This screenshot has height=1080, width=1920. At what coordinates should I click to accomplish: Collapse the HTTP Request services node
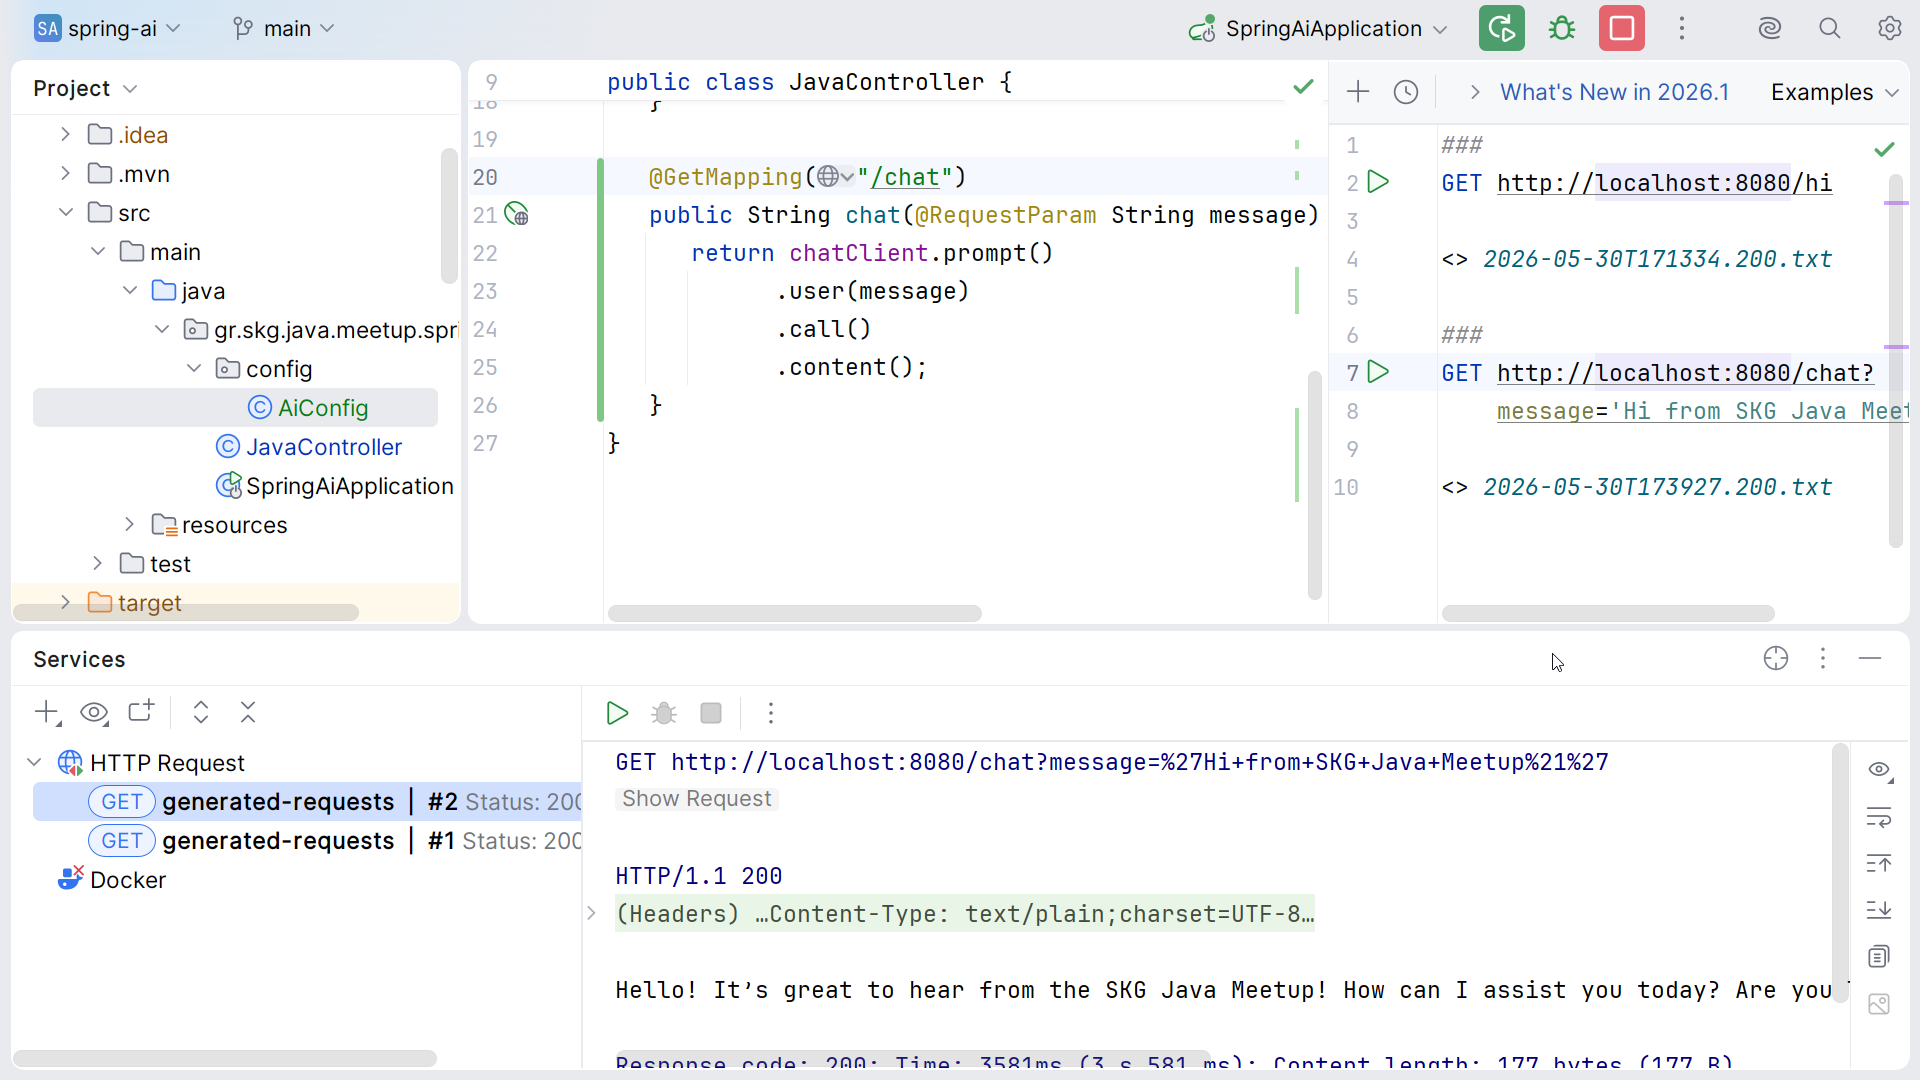34,762
